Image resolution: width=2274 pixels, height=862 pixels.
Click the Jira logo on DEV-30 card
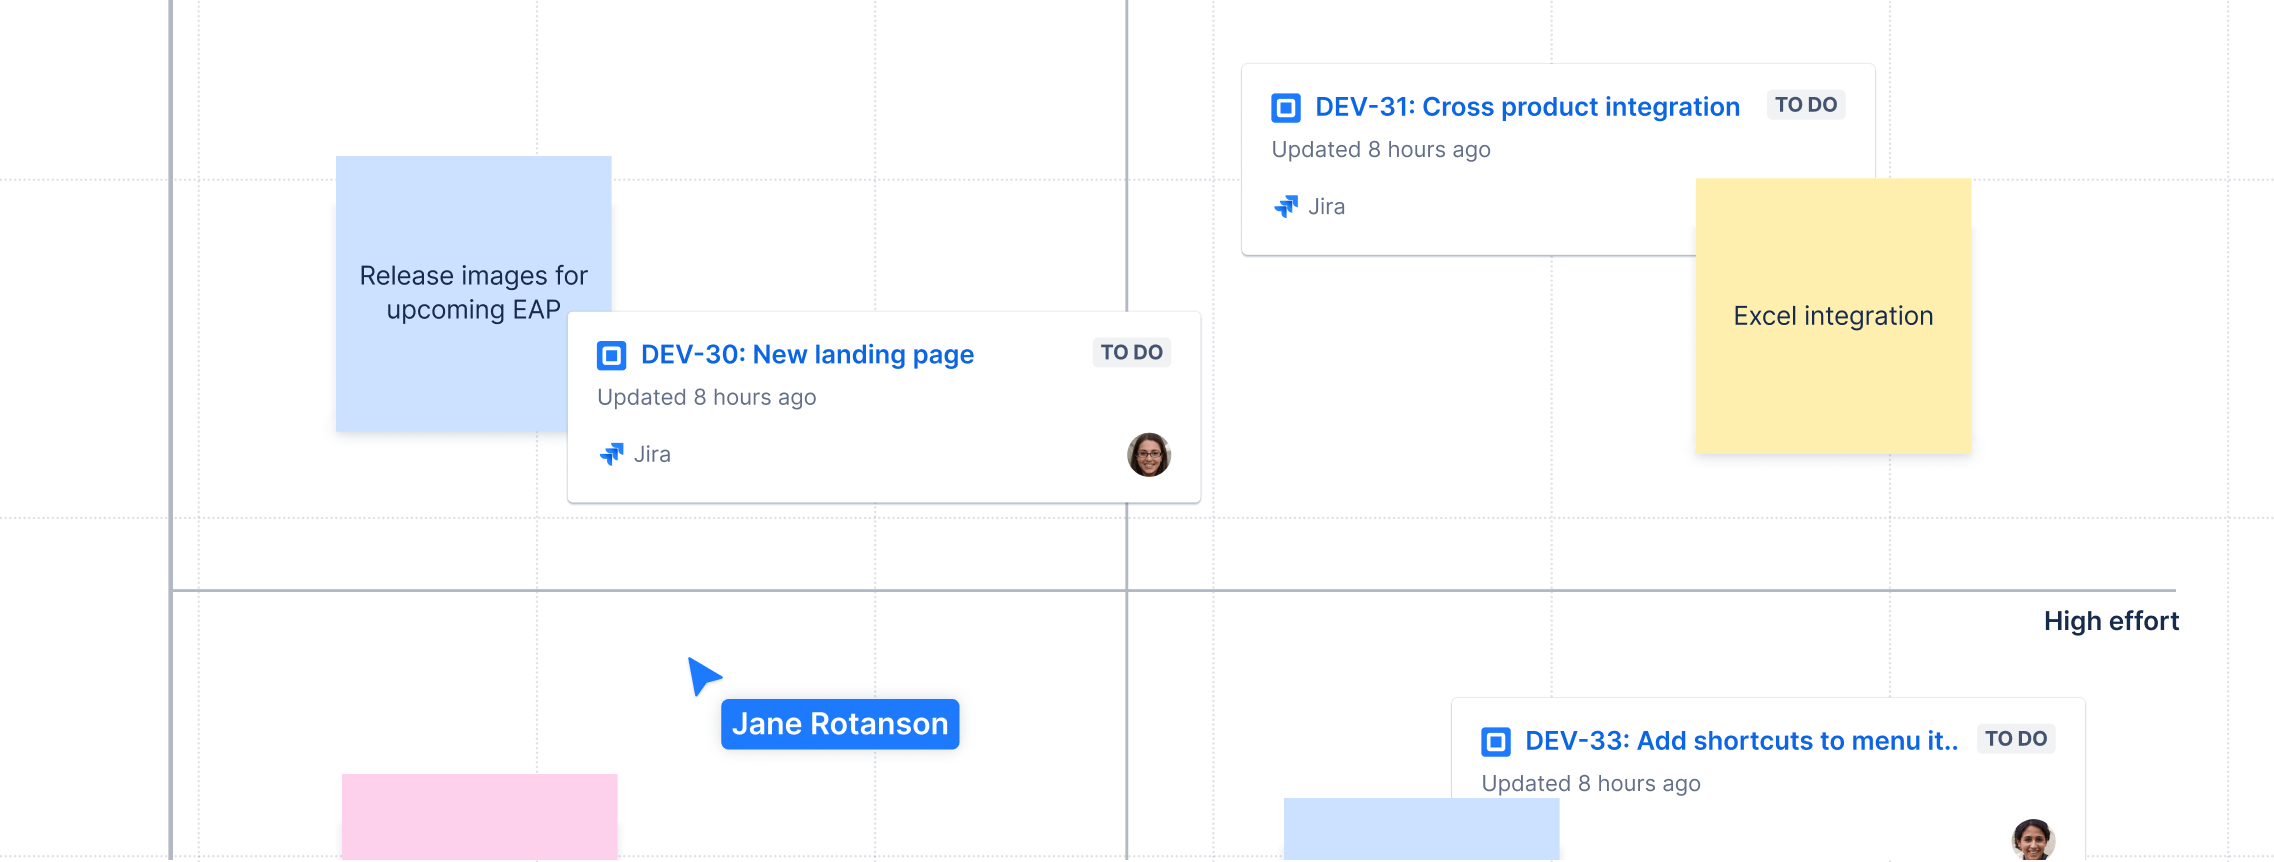coord(611,455)
